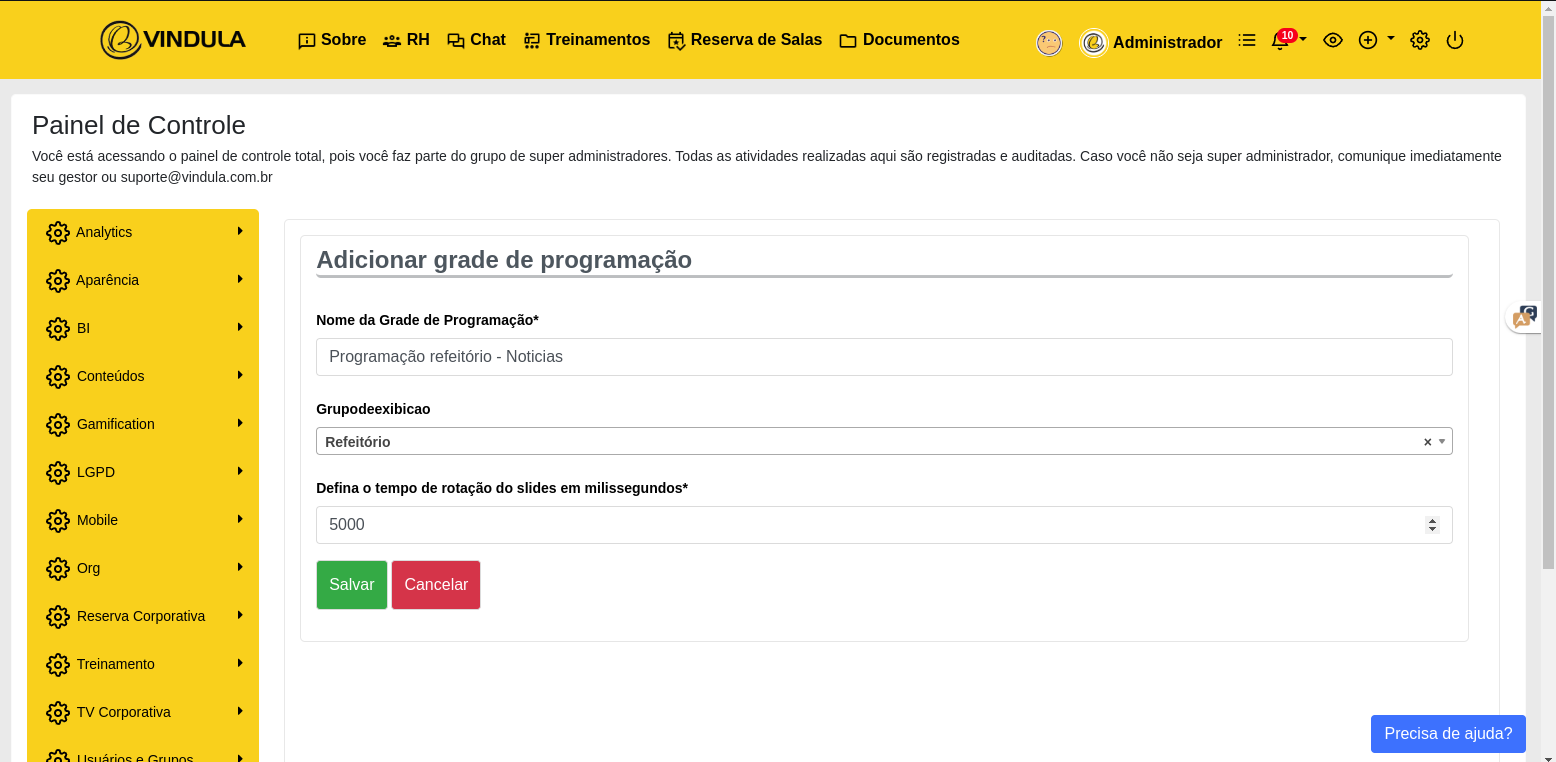Click the Nome da Grade de Programação field
This screenshot has height=762, width=1556.
point(884,357)
